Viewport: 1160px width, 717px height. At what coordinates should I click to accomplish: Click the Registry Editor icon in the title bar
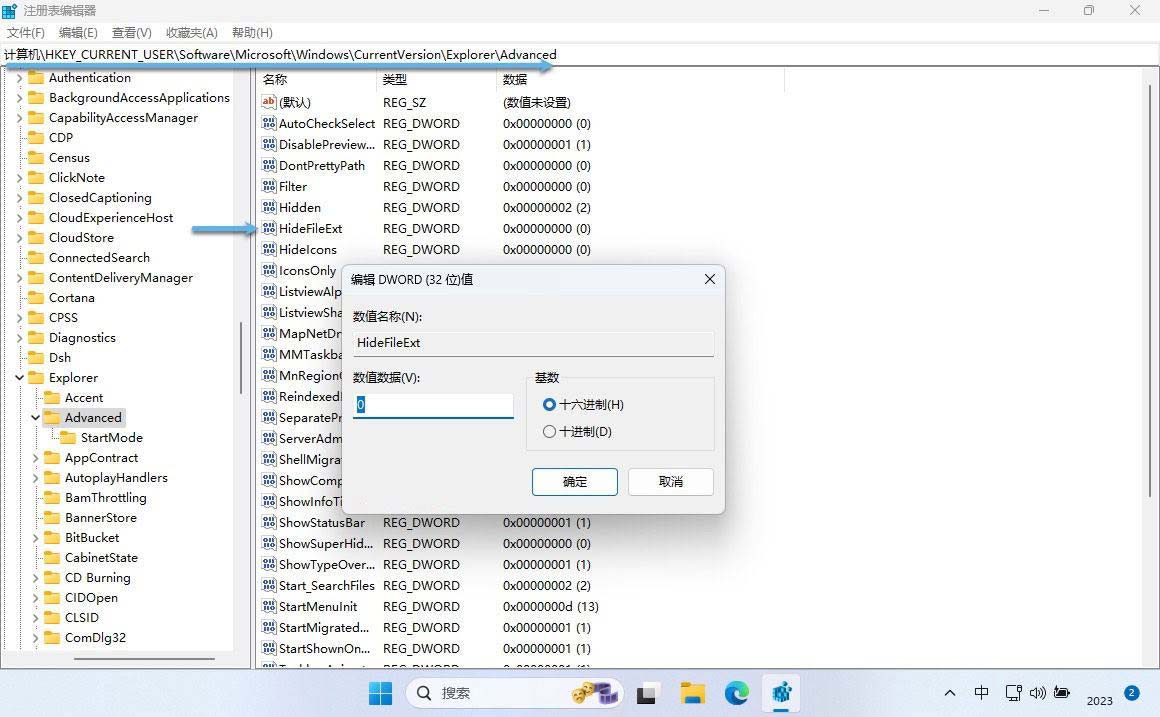pos(11,10)
